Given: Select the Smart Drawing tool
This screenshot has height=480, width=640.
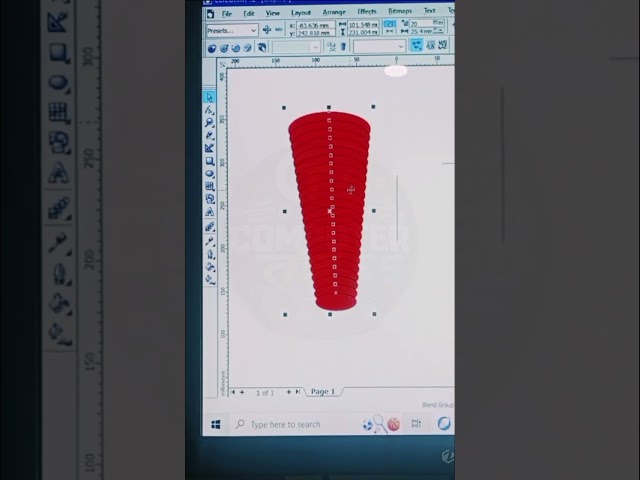Looking at the screenshot, I should tap(210, 148).
